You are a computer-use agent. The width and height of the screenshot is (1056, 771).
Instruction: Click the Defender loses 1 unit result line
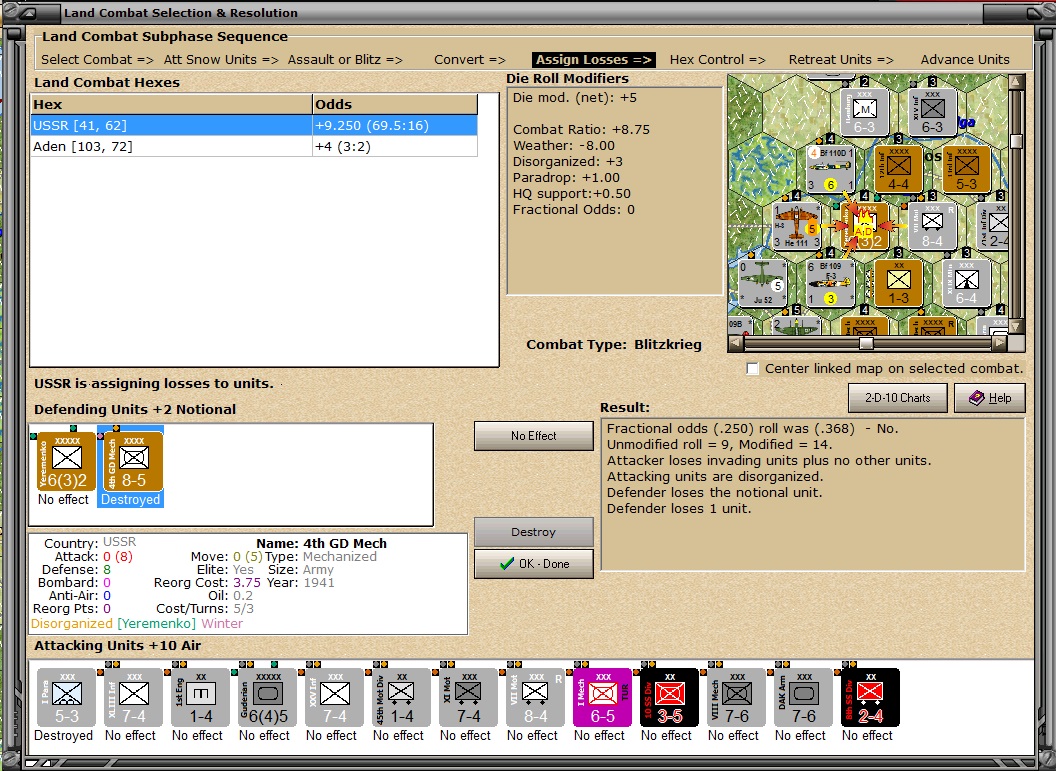click(x=679, y=508)
